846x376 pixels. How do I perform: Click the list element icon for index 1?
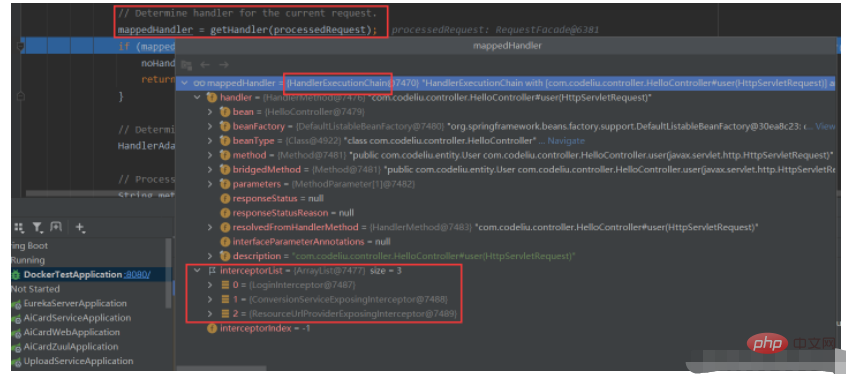point(225,299)
